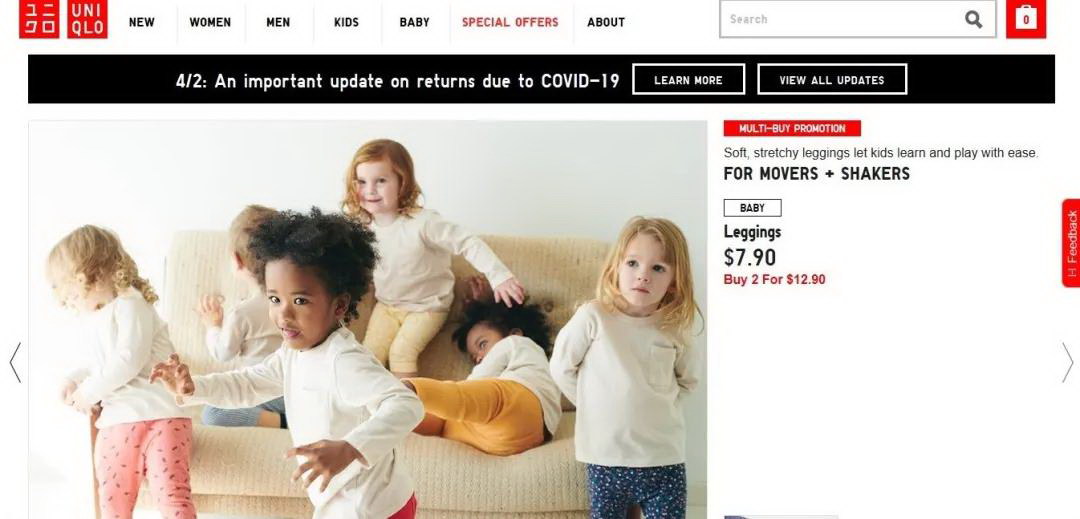Click the search magnifying glass icon
The height and width of the screenshot is (519, 1080).
tap(973, 19)
